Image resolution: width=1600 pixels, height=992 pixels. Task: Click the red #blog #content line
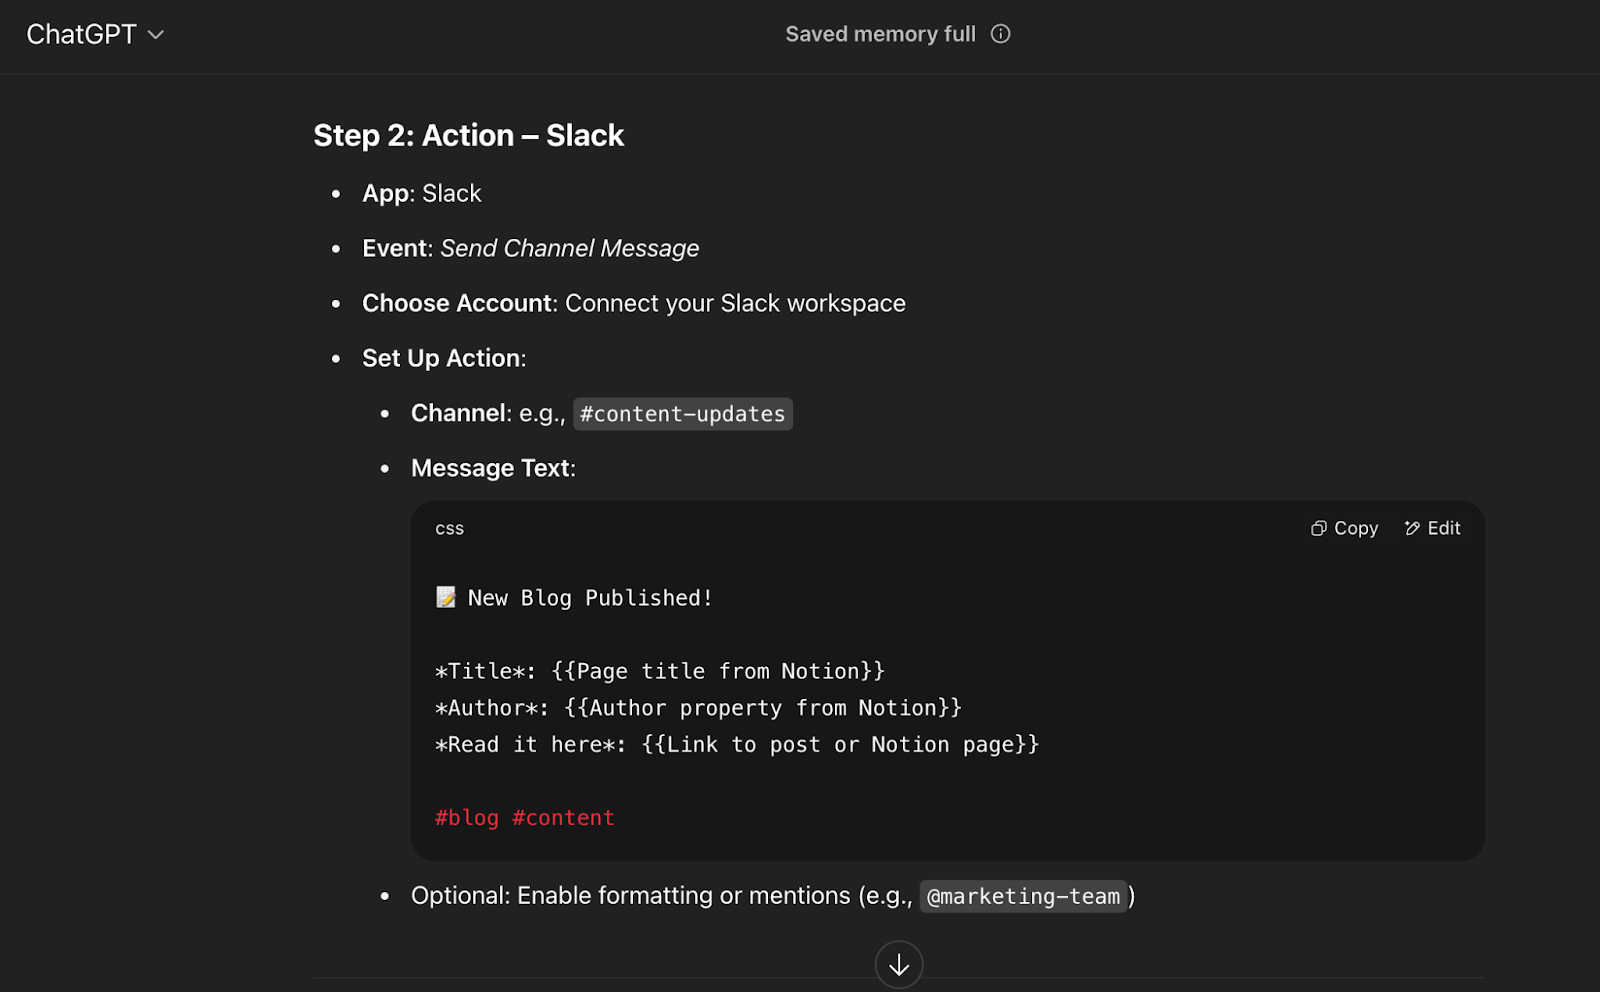click(525, 818)
